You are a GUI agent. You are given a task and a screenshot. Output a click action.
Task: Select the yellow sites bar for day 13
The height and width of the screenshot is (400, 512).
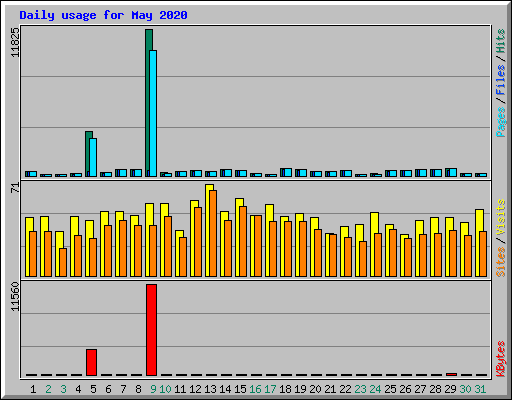pyautogui.click(x=209, y=230)
